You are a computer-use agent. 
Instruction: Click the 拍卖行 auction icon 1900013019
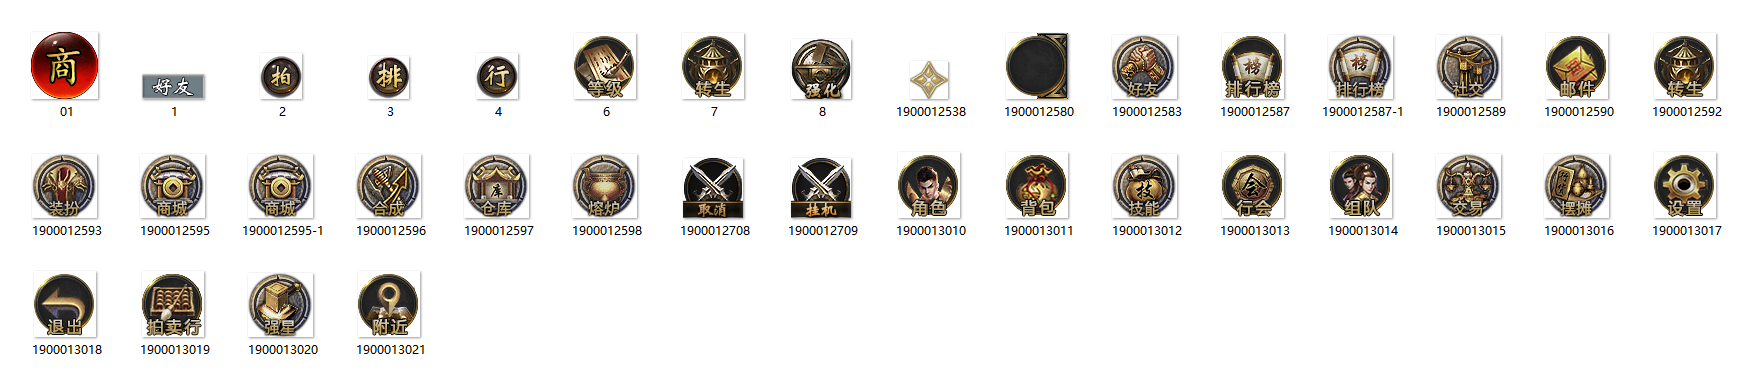(x=173, y=304)
